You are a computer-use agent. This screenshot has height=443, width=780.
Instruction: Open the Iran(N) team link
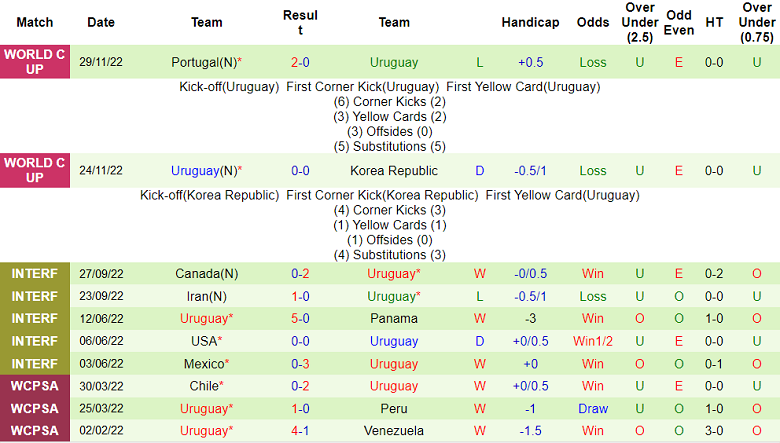pyautogui.click(x=204, y=296)
